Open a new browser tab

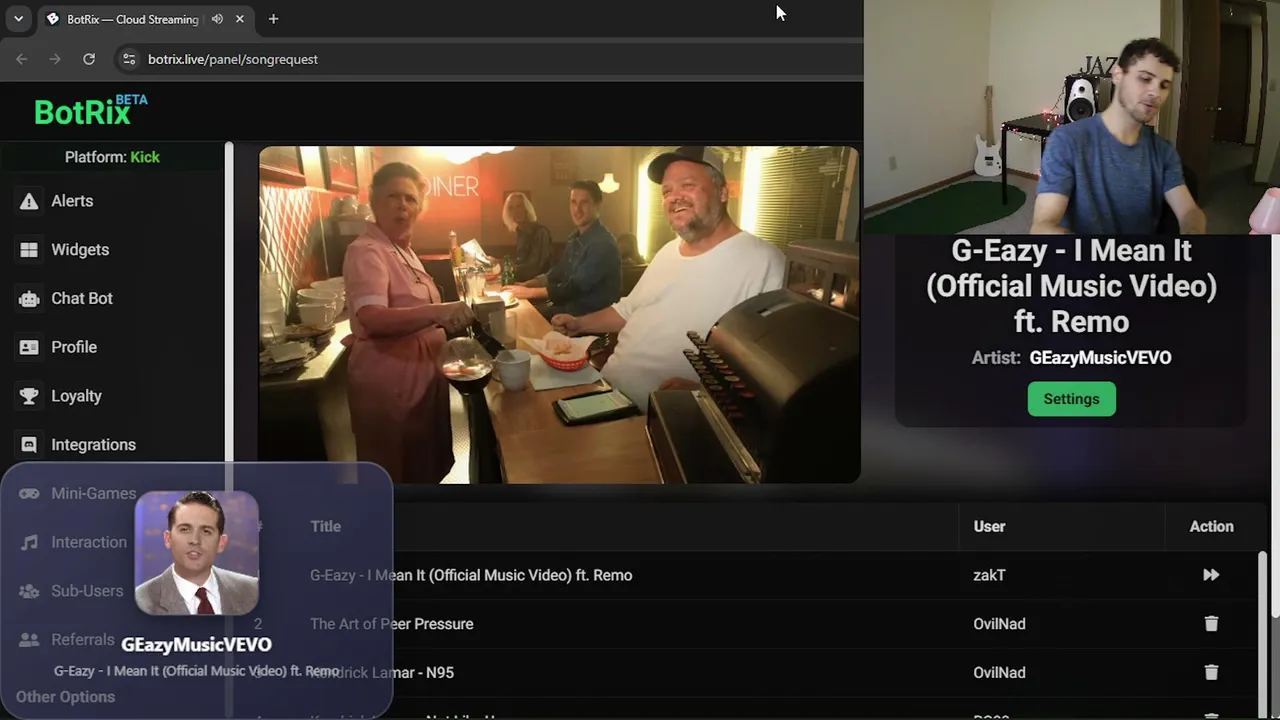[273, 19]
